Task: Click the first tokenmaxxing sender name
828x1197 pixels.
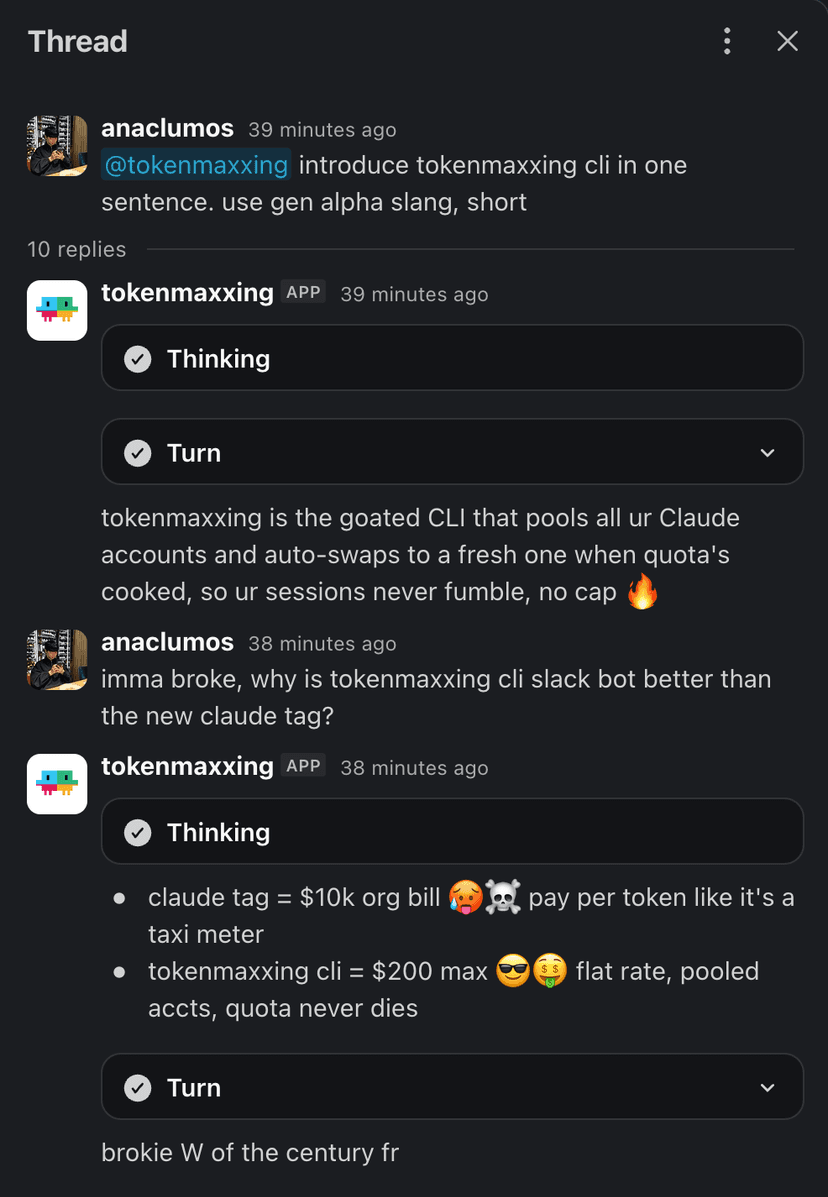Action: pos(187,293)
